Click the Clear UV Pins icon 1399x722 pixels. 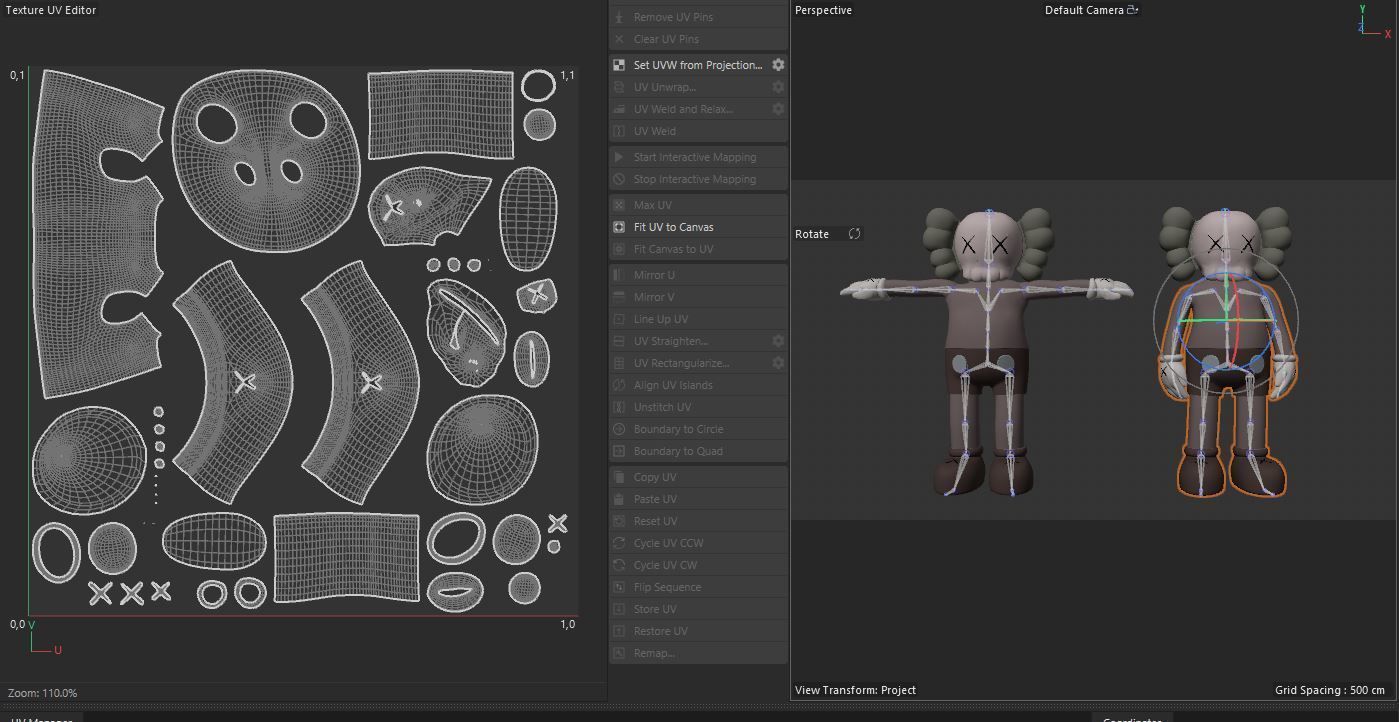coord(619,39)
